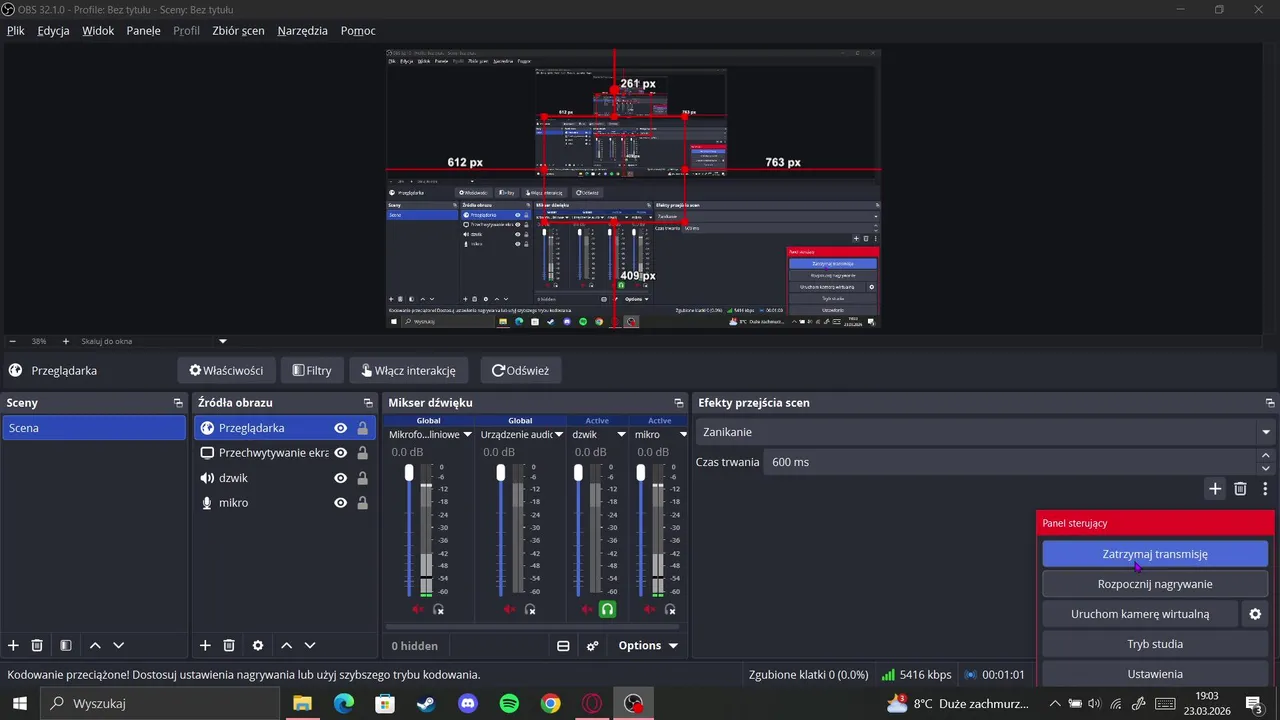
Task: Increase Czas trwania with up arrow
Action: point(1266,456)
